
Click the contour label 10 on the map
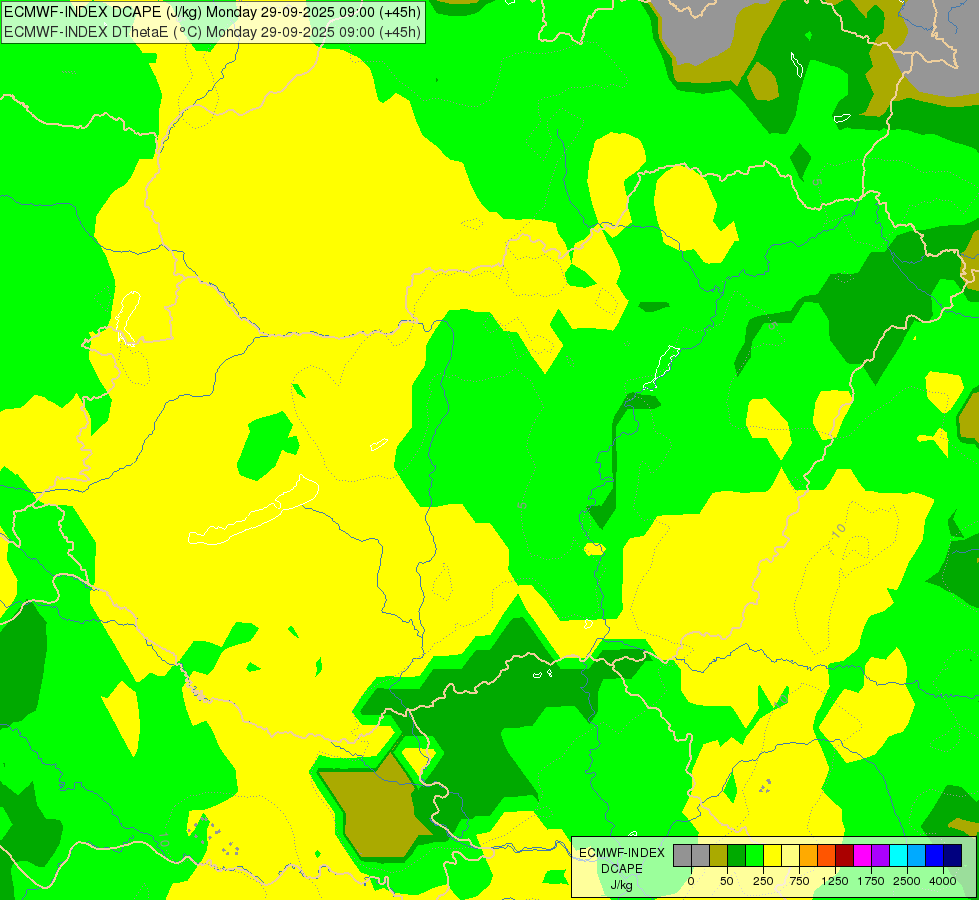[838, 529]
